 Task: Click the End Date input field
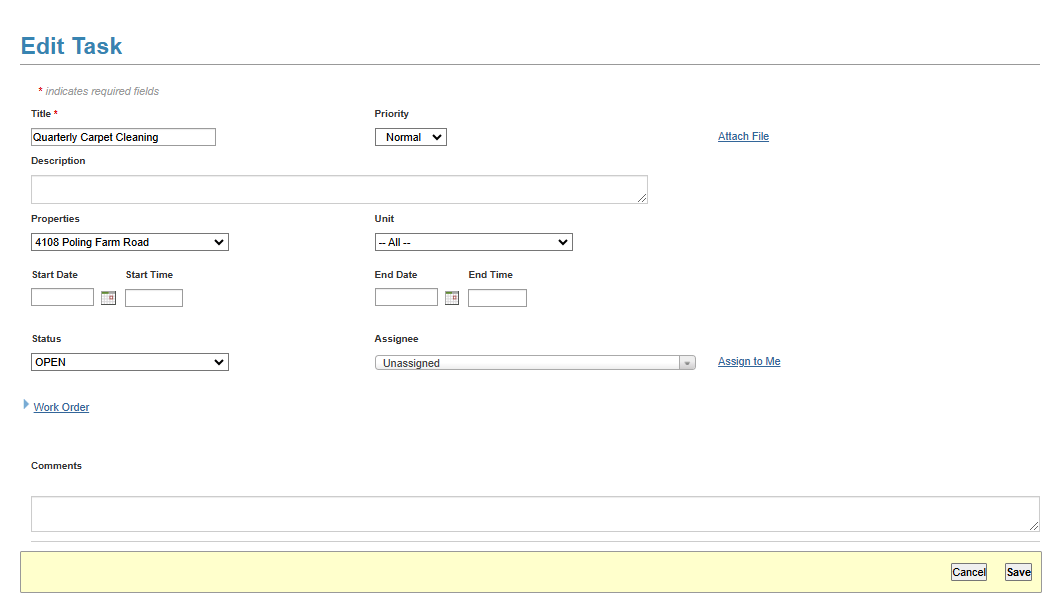pos(406,298)
